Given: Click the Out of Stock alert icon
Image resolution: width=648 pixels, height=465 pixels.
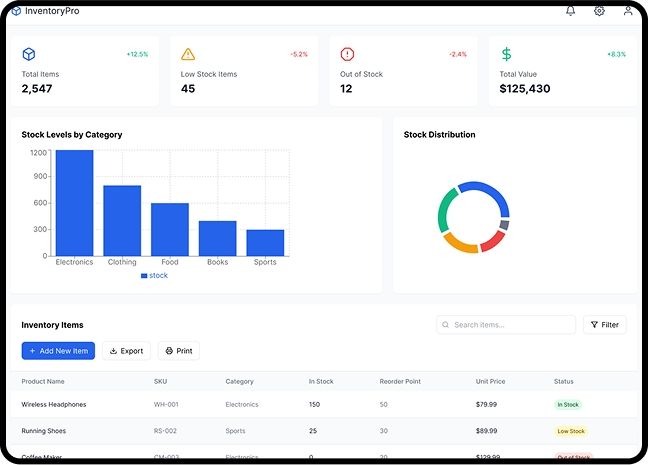Looking at the screenshot, I should click(347, 54).
